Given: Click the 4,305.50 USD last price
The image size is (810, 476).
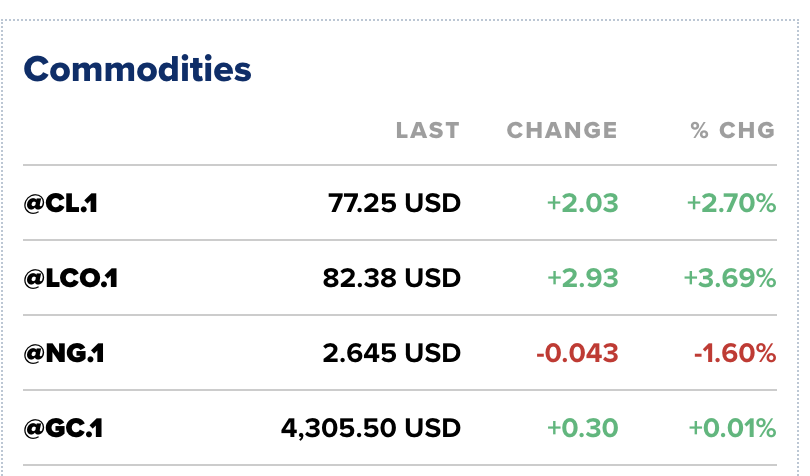Looking at the screenshot, I should coord(371,428).
